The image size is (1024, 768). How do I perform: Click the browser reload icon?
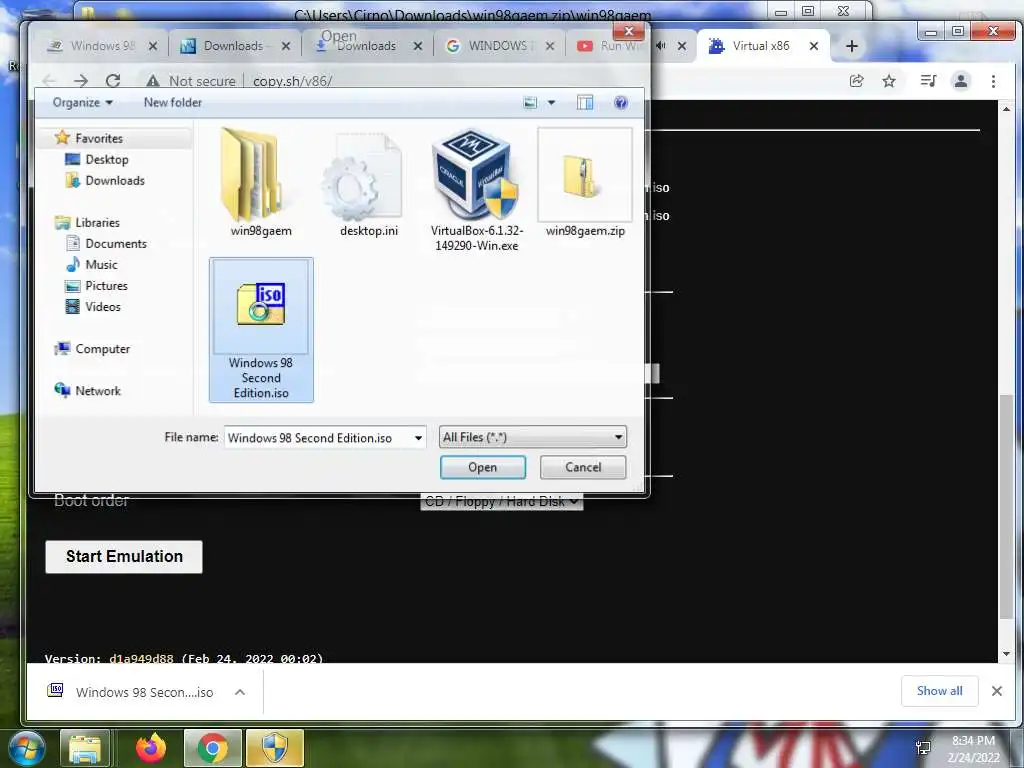pos(113,81)
